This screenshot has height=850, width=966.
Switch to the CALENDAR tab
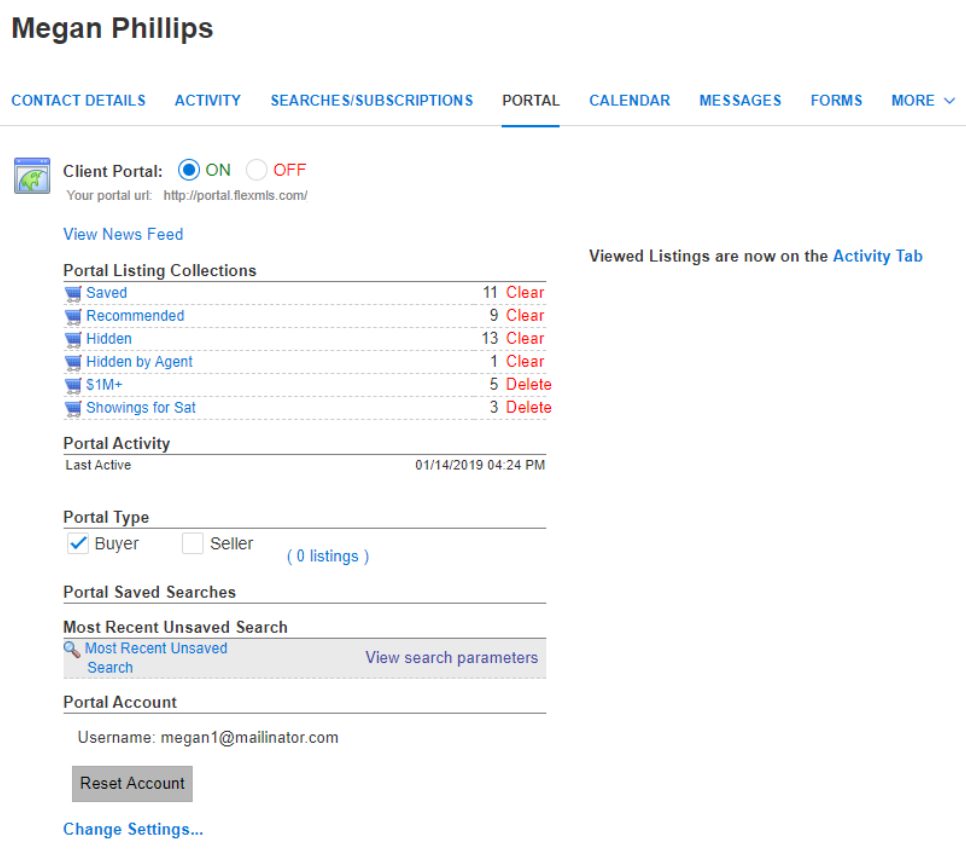pyautogui.click(x=629, y=100)
